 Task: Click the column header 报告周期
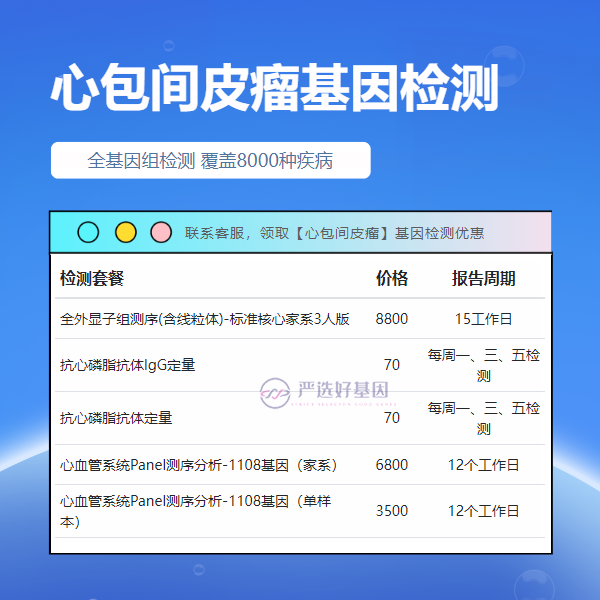coord(483,278)
